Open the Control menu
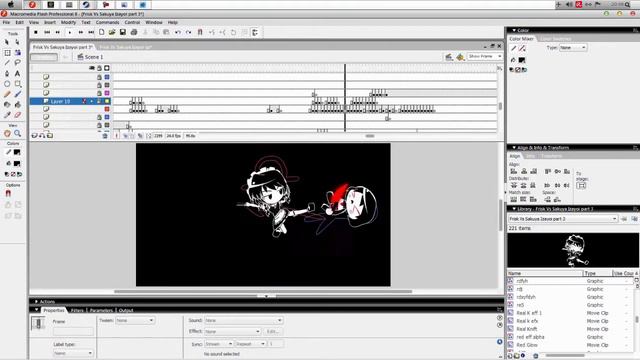 click(132, 22)
